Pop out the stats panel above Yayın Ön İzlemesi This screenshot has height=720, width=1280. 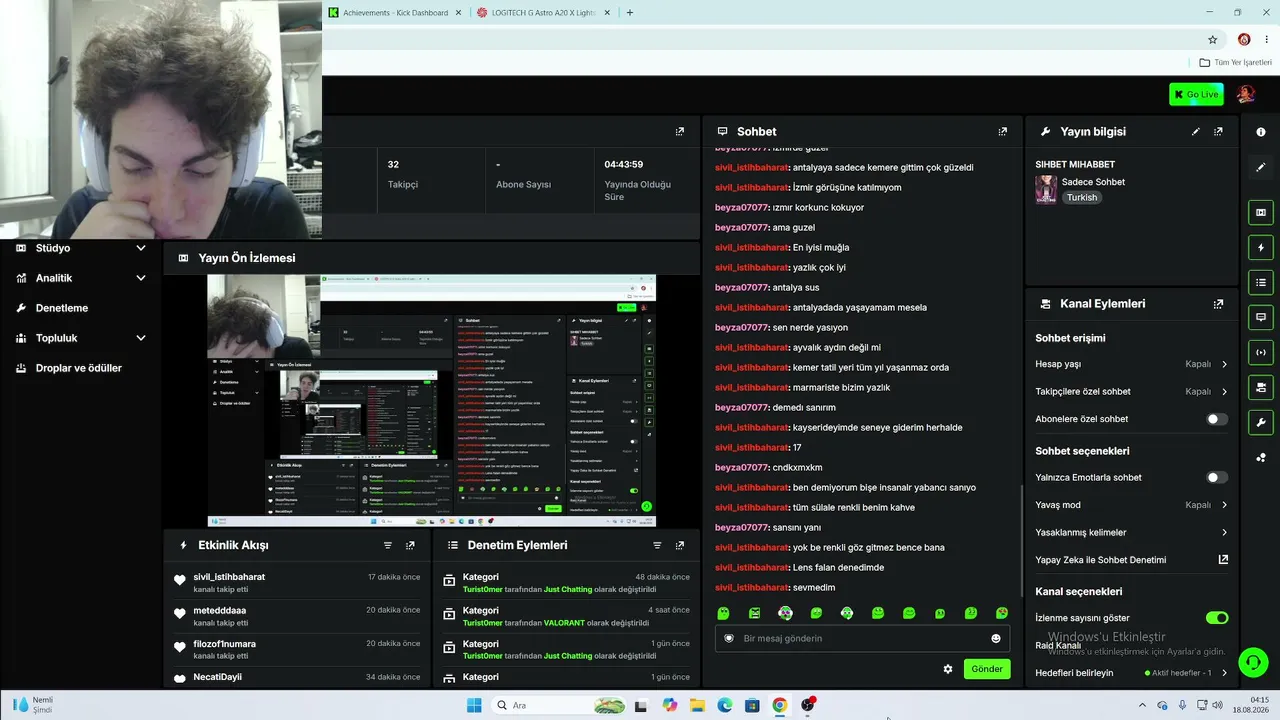coord(680,131)
